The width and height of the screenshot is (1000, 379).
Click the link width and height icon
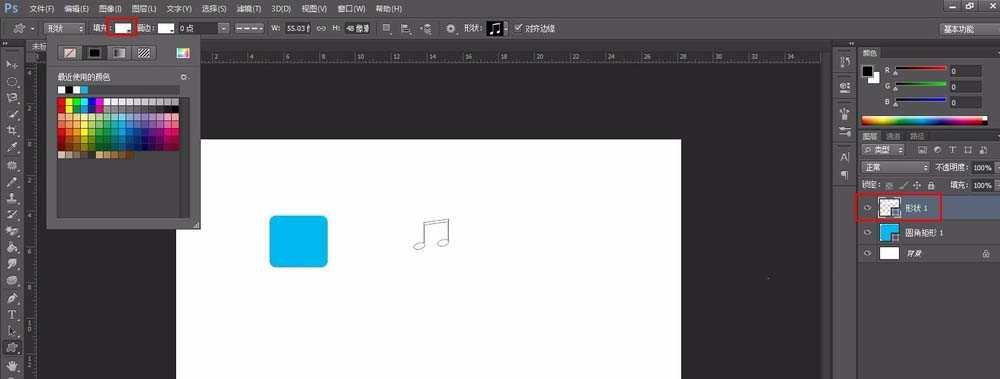(x=321, y=28)
